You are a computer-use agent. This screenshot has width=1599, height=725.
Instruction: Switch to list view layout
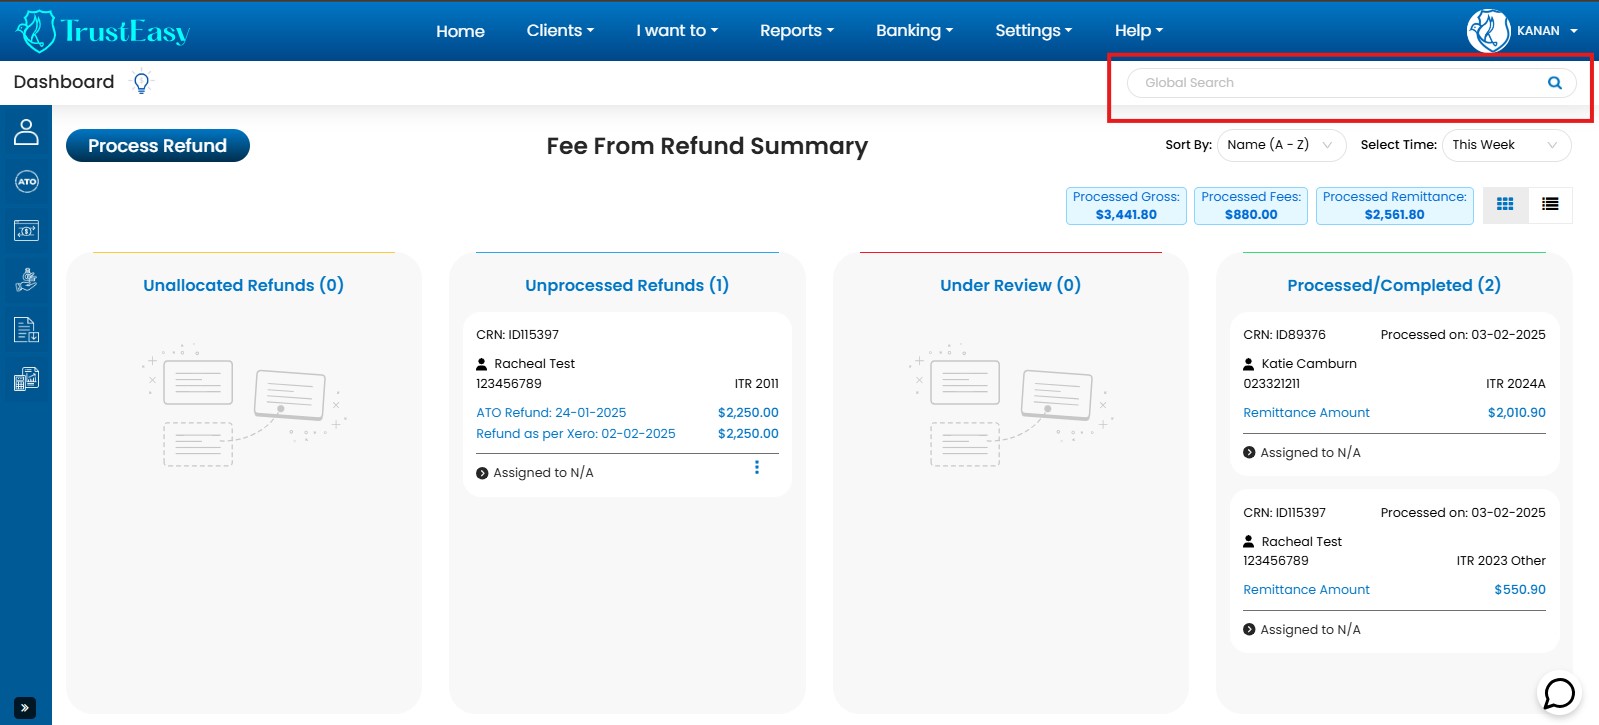click(1550, 204)
